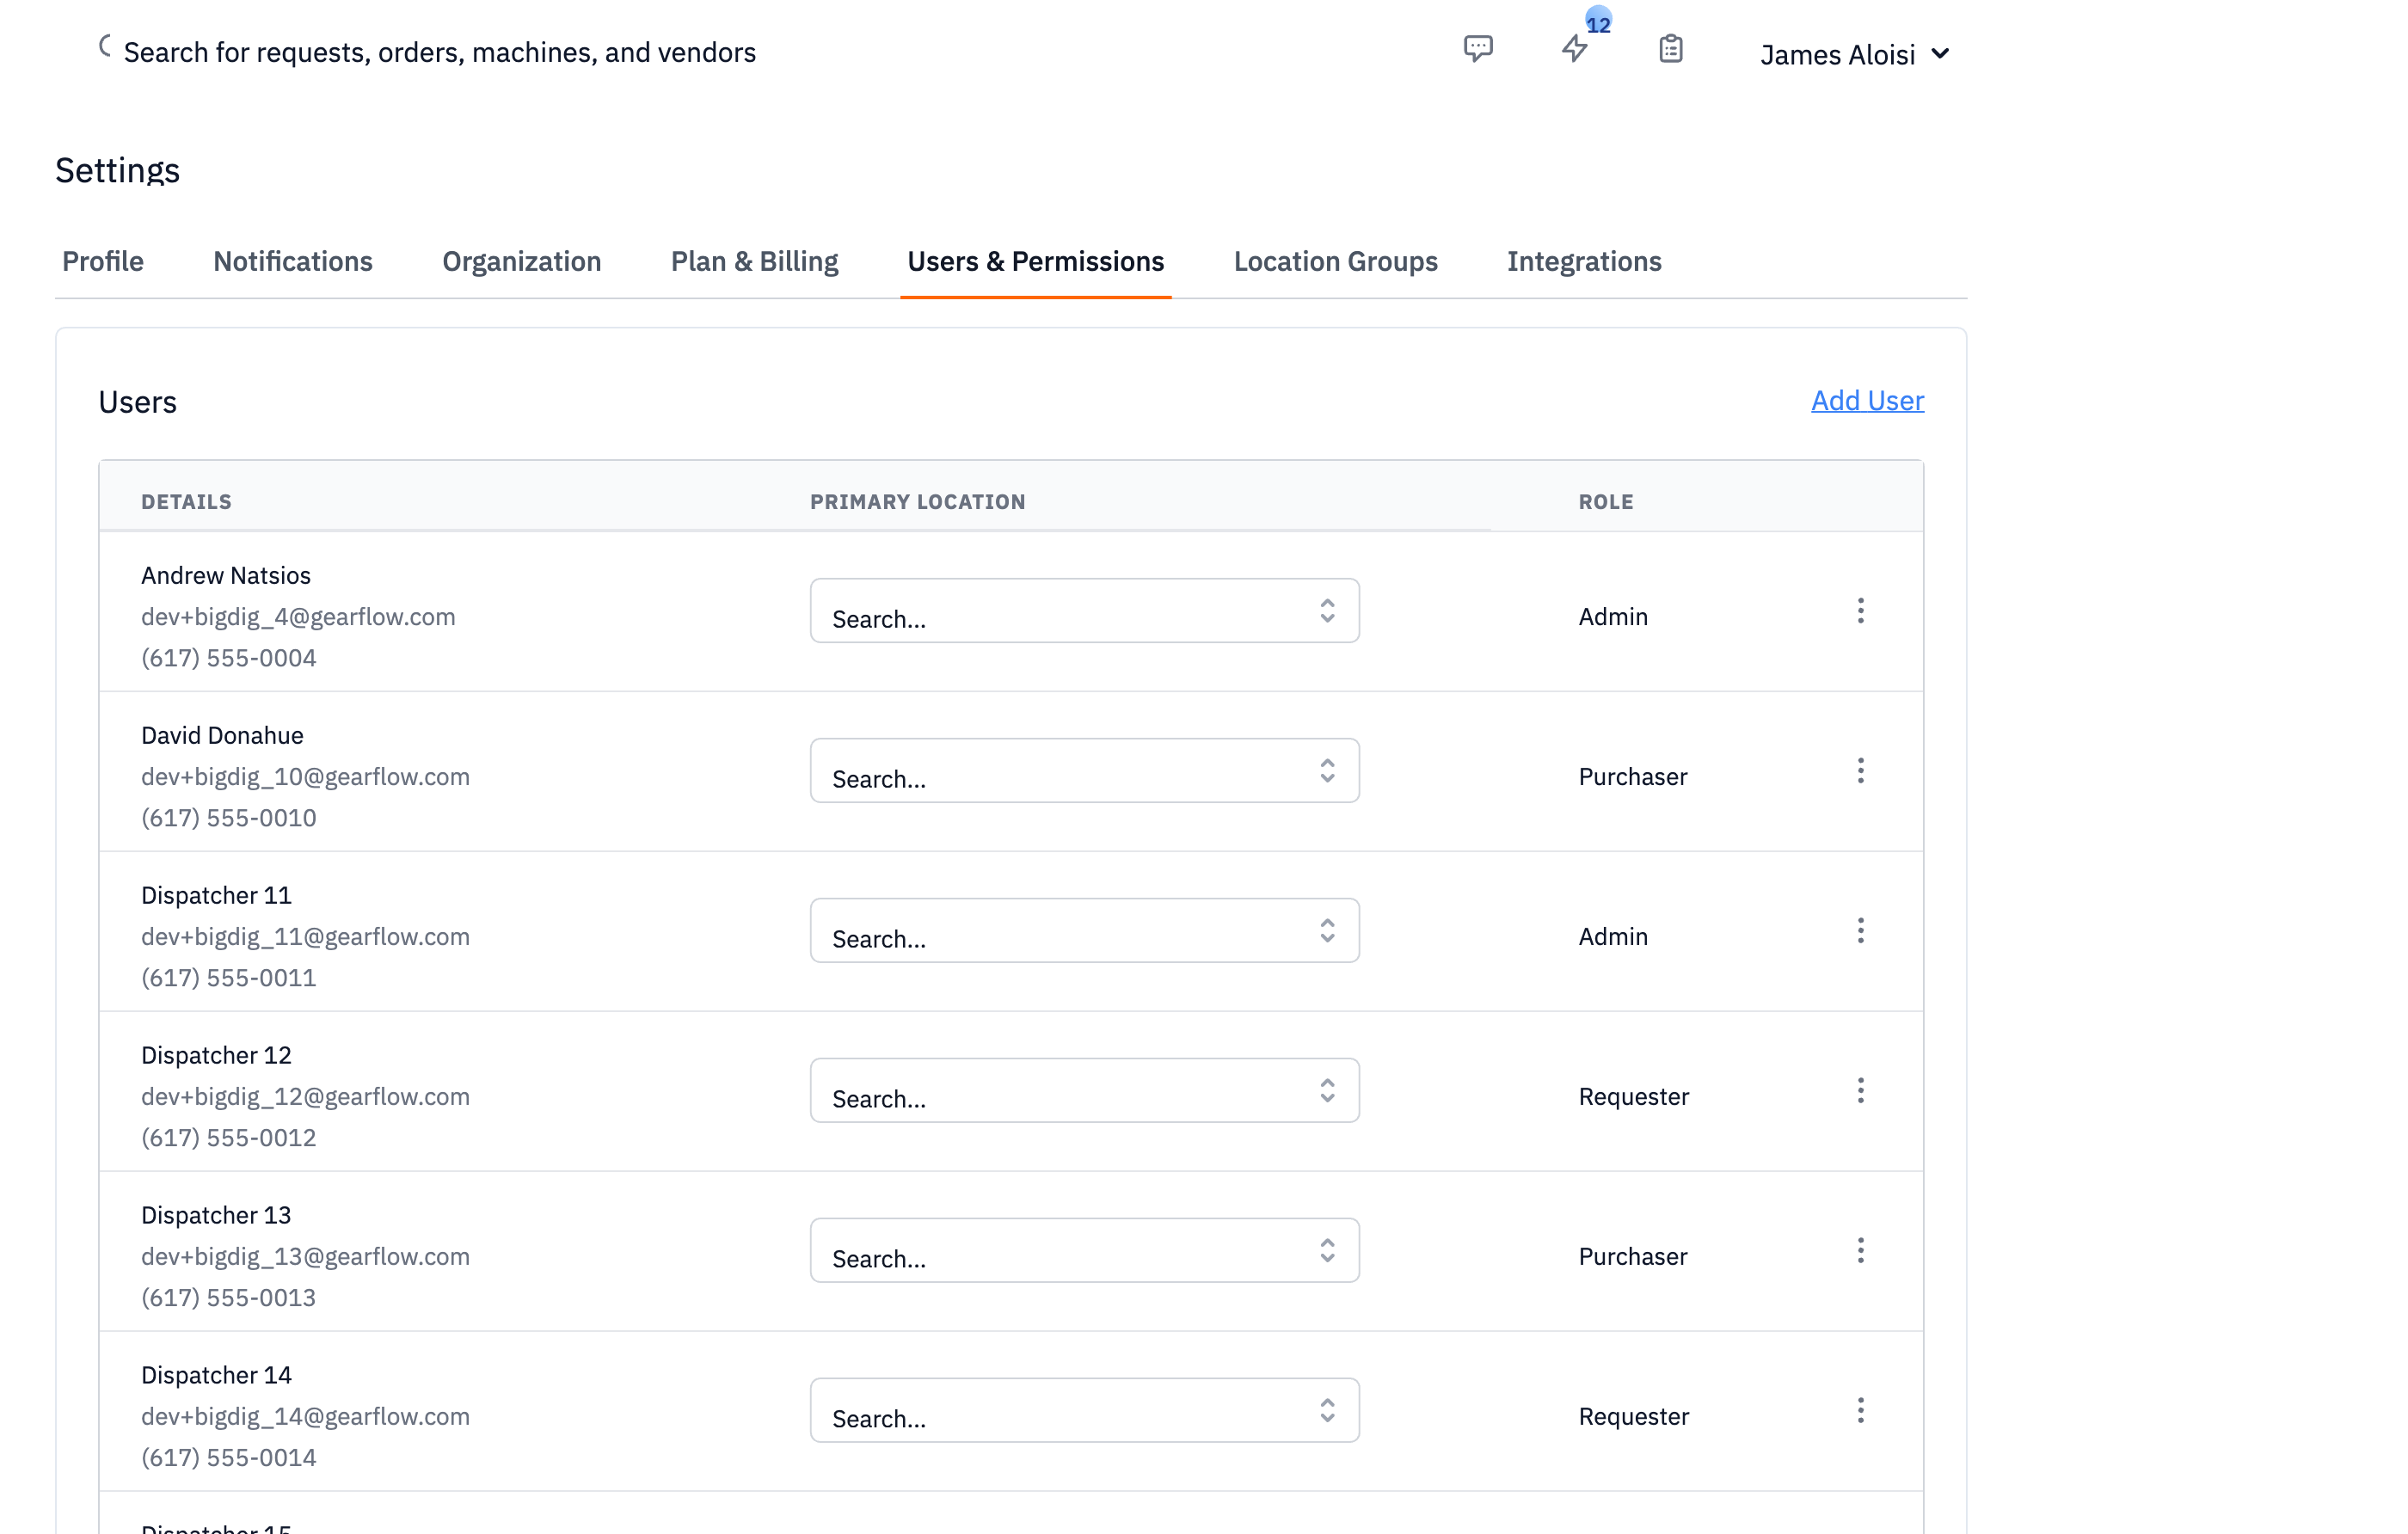Click phone number (617) 555-0012
Screen dimensions: 2408x1534
[229, 1138]
